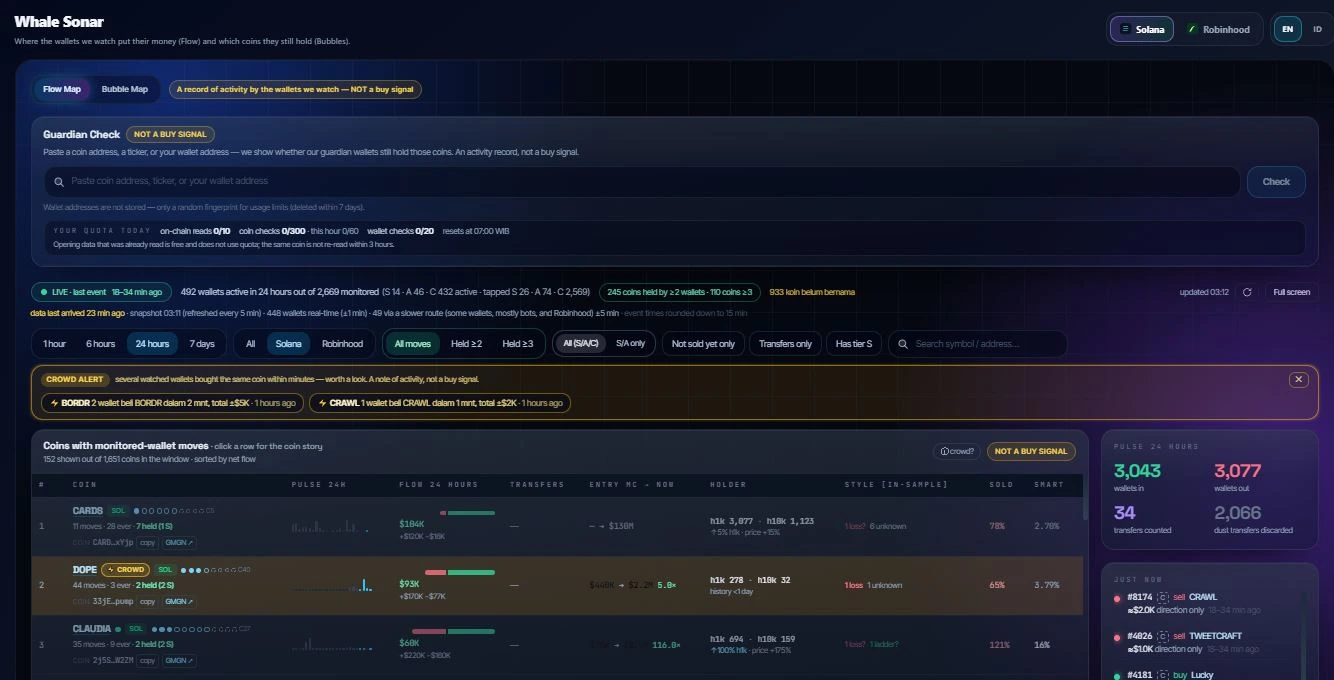Sort by the SMART column header
Screen dimensions: 1334x680
pyautogui.click(x=1049, y=485)
